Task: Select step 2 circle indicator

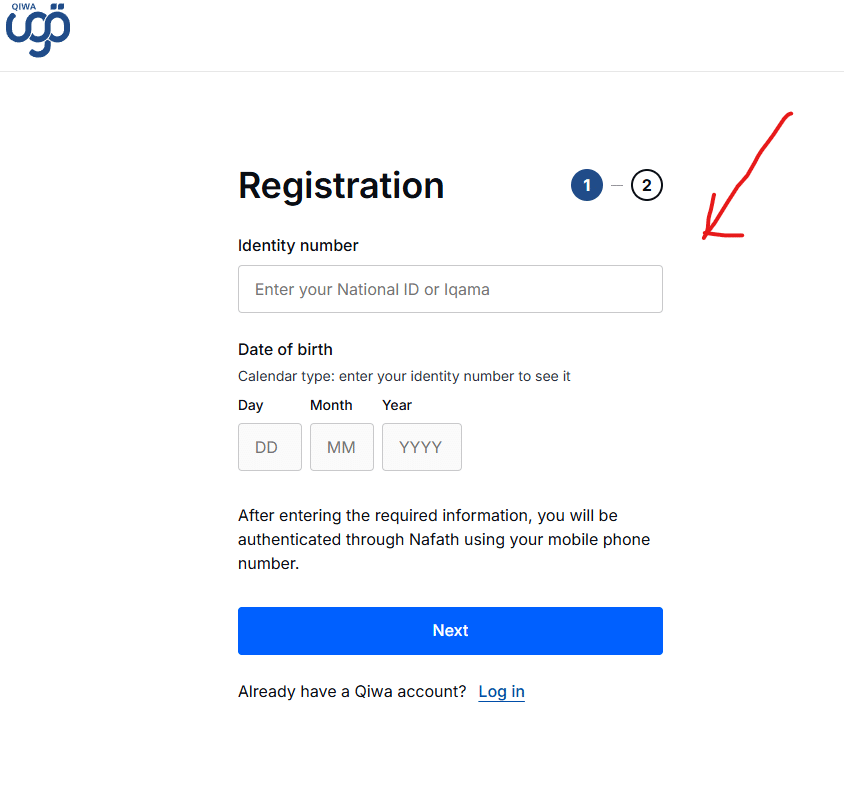Action: pyautogui.click(x=647, y=185)
